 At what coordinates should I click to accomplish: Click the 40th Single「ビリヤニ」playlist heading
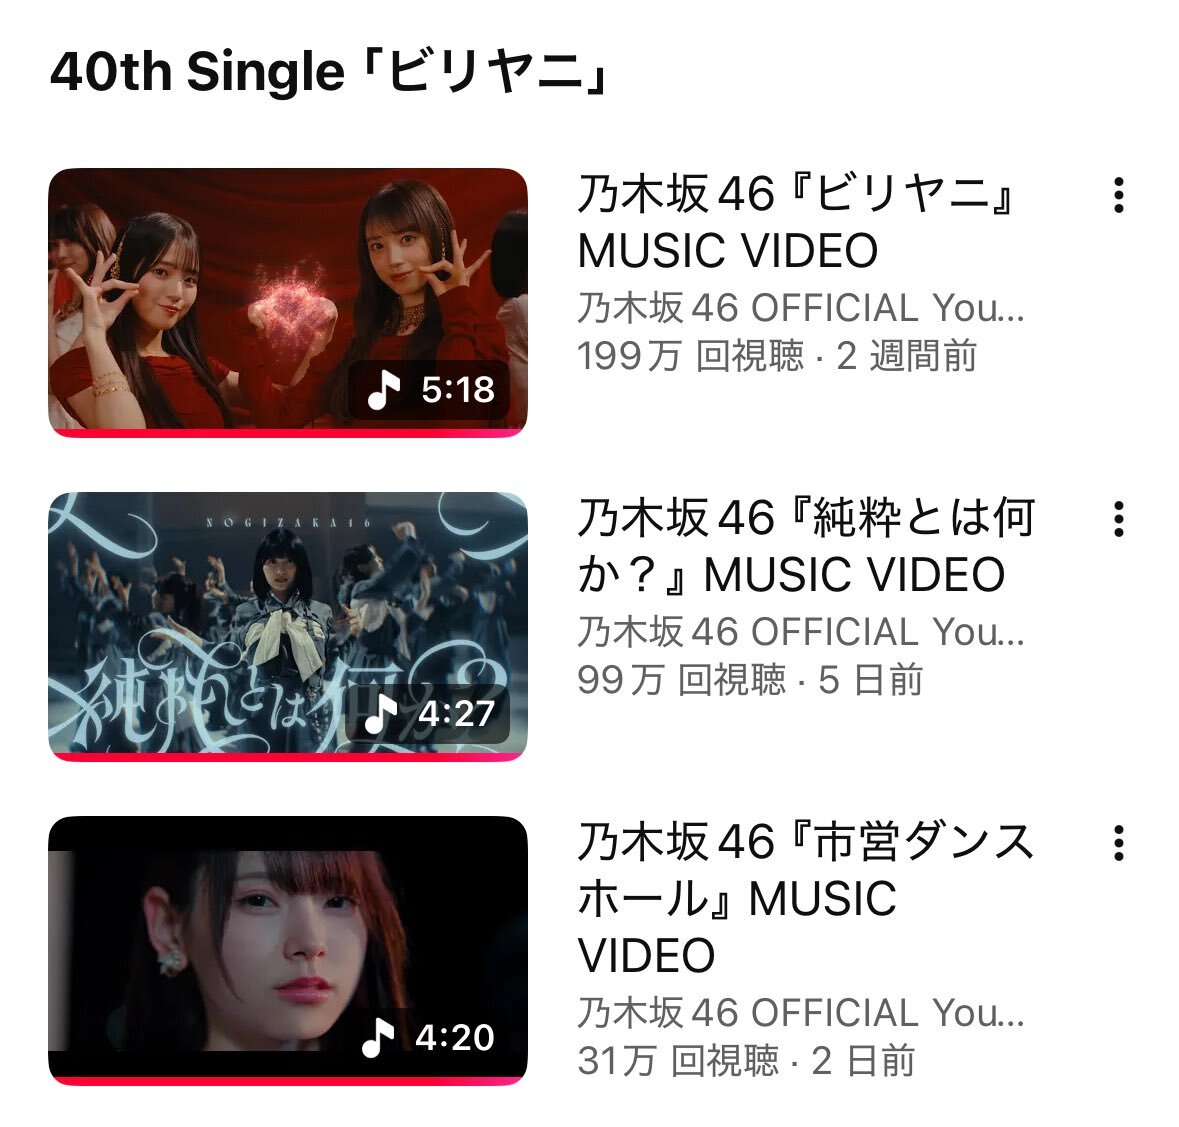(x=329, y=72)
